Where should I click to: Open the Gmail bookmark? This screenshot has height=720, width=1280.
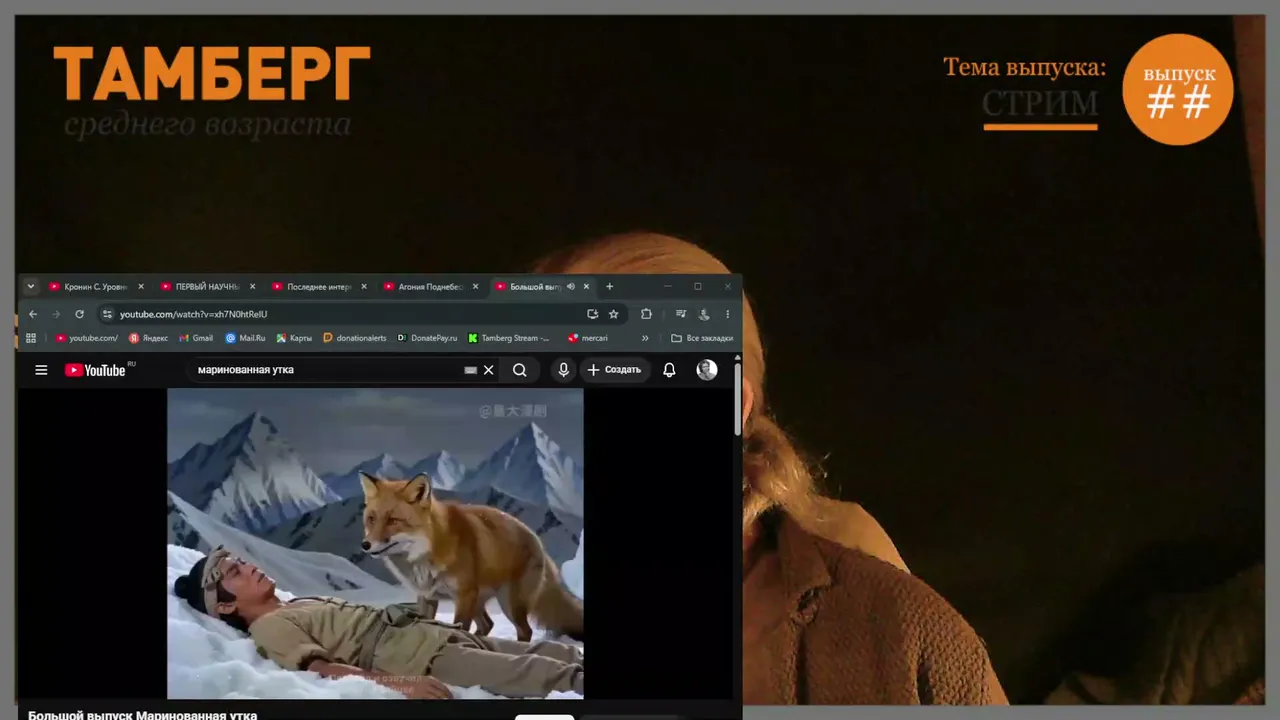pos(196,338)
